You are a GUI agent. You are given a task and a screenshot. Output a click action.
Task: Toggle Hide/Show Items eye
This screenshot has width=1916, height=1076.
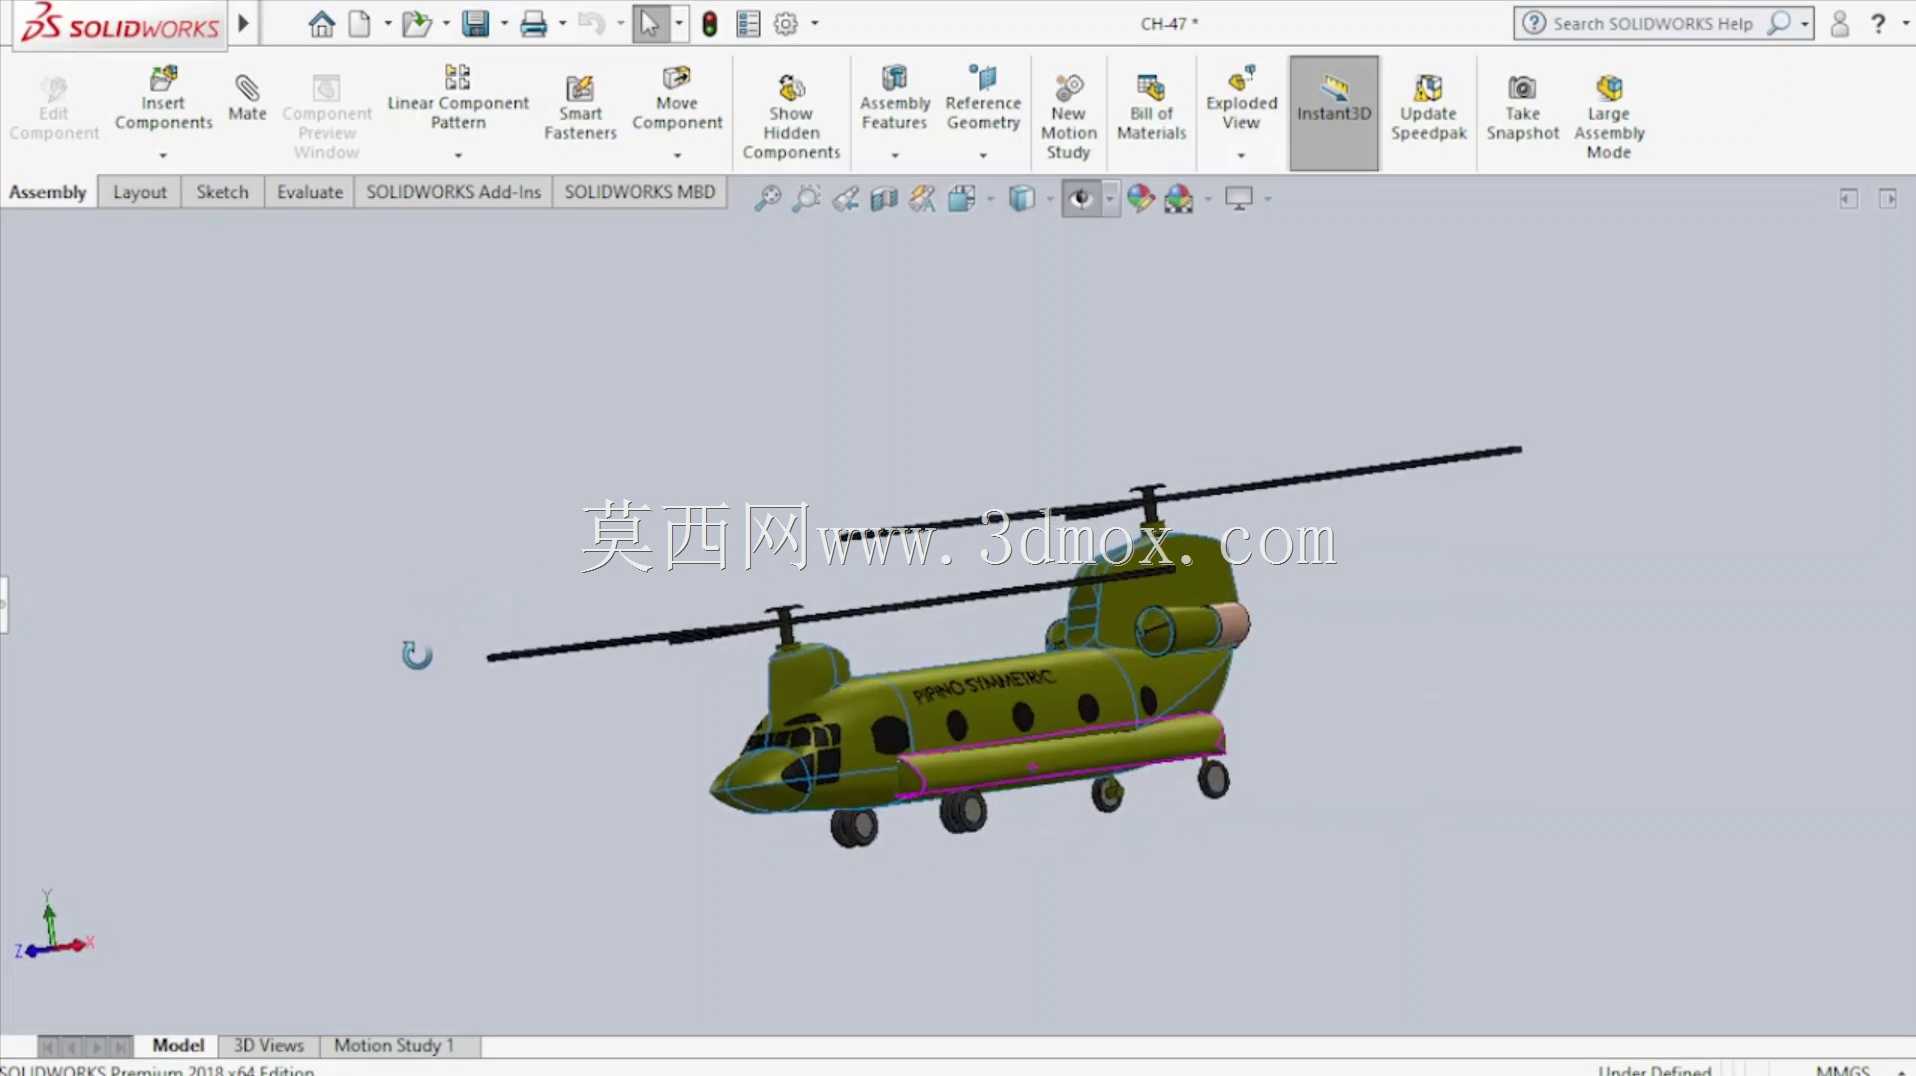(x=1081, y=198)
